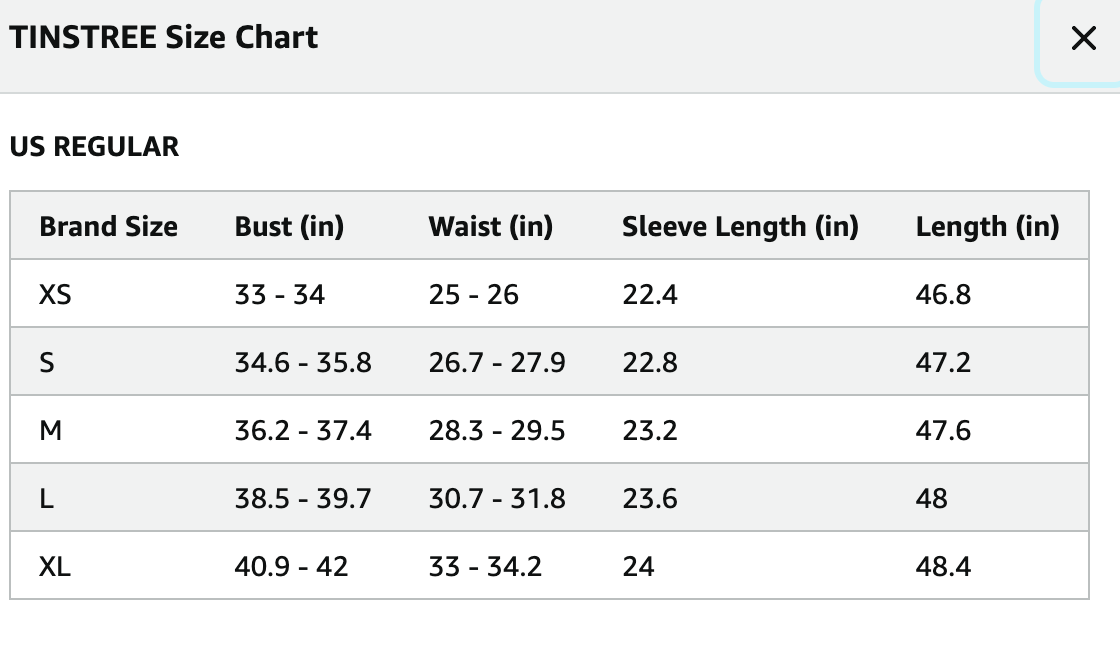
Task: Click the XL brand size cell
Action: tap(55, 567)
